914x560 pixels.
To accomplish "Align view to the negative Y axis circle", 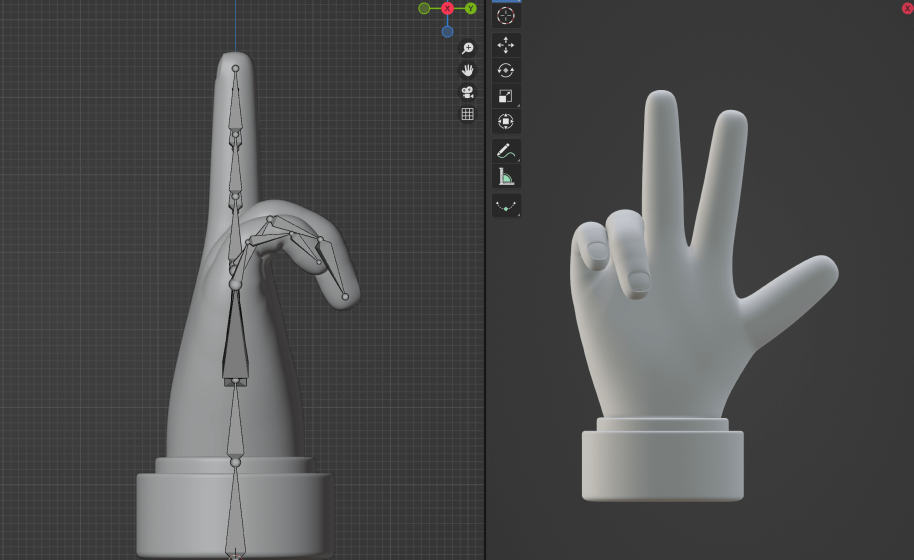I will [x=424, y=8].
